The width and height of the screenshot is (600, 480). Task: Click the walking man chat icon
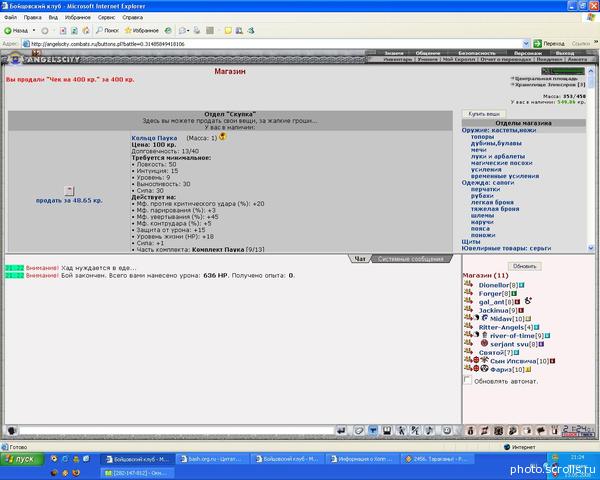401,431
